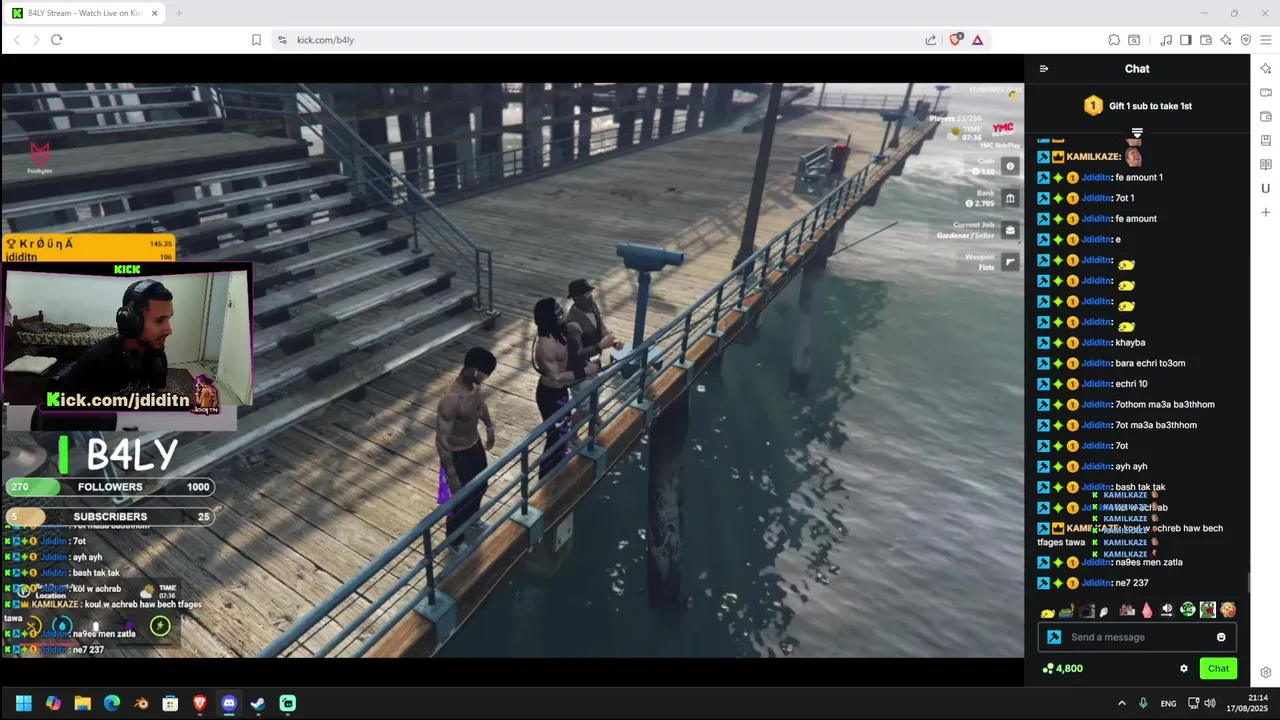Open Brave Wallet in the toolbar
Viewport: 1280px width, 720px height.
point(1206,40)
